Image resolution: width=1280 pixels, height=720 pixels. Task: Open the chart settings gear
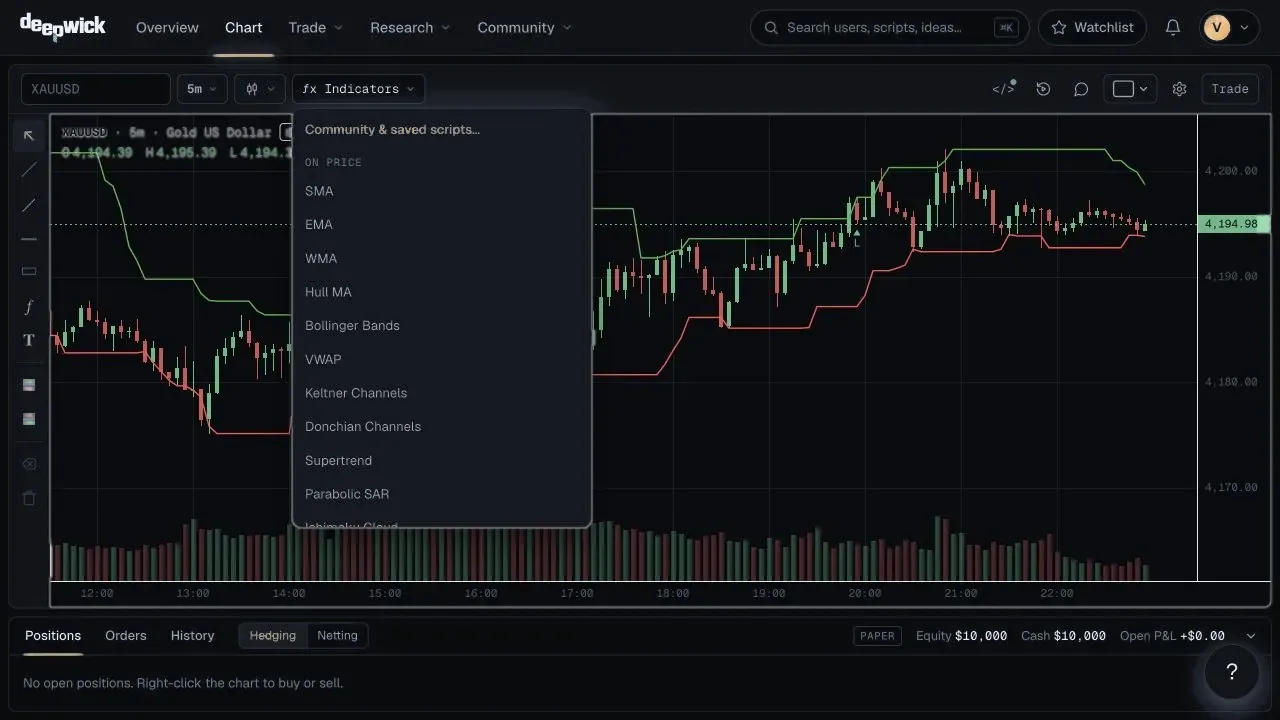(1179, 89)
